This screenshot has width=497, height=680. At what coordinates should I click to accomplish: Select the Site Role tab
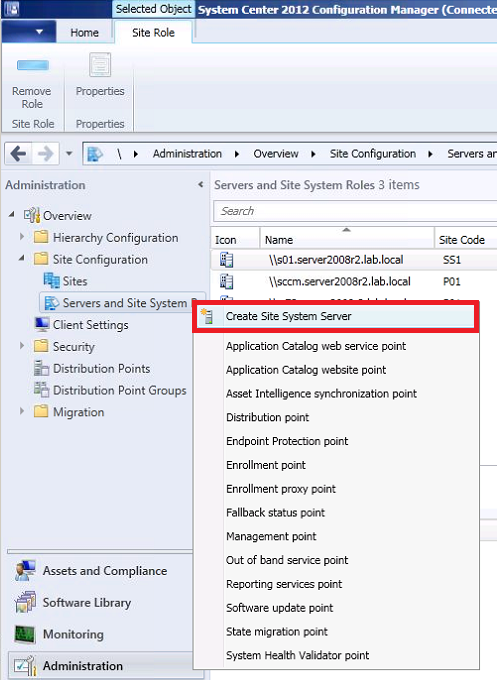coord(153,33)
